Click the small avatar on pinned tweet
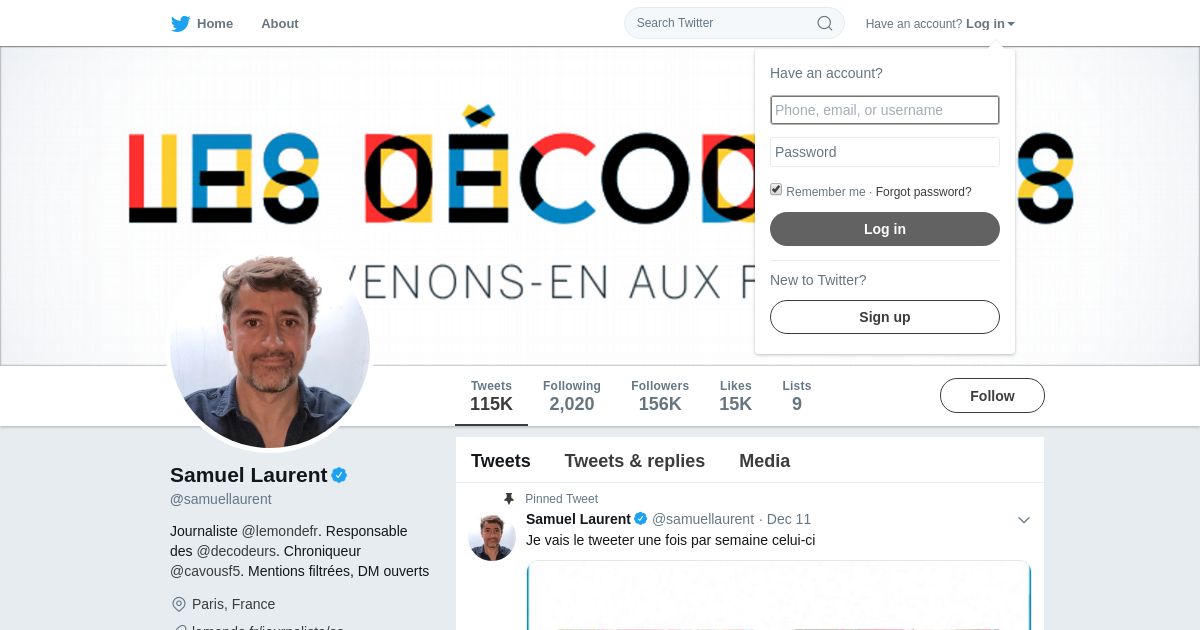The width and height of the screenshot is (1200, 630). click(492, 537)
